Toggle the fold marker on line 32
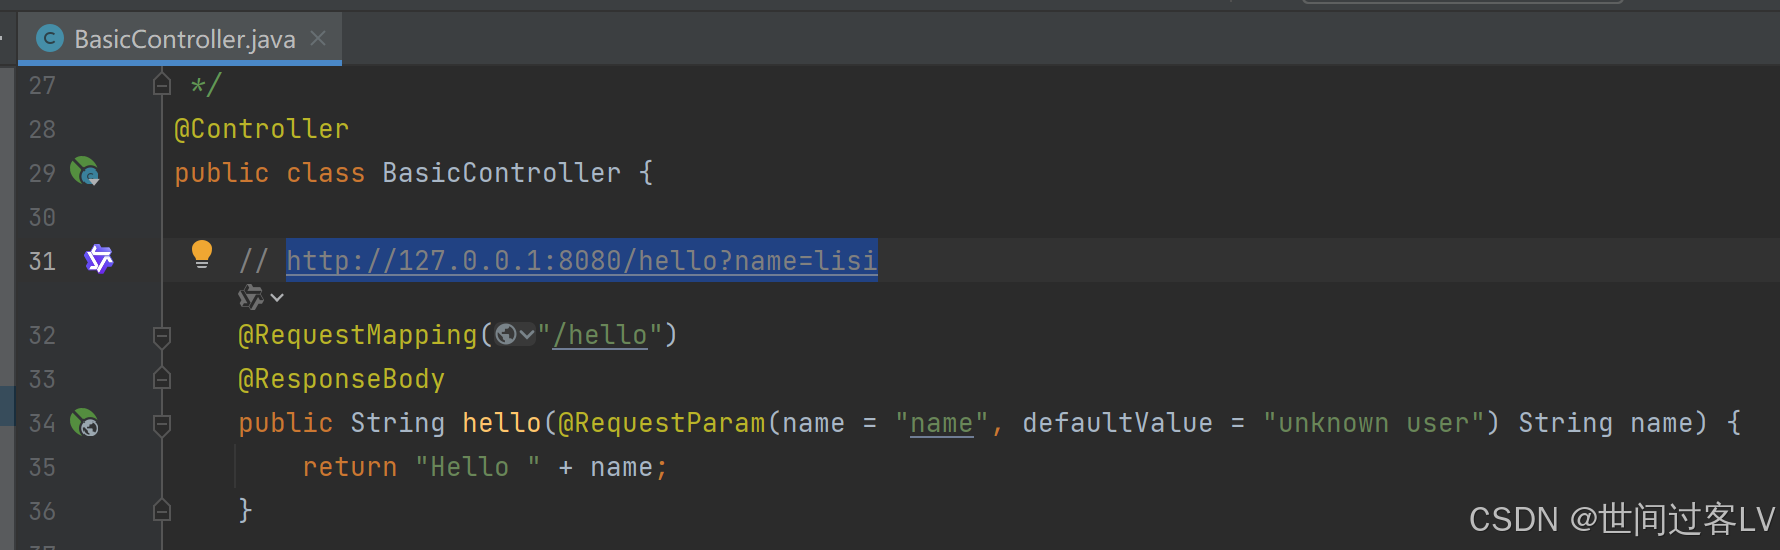 coord(162,336)
